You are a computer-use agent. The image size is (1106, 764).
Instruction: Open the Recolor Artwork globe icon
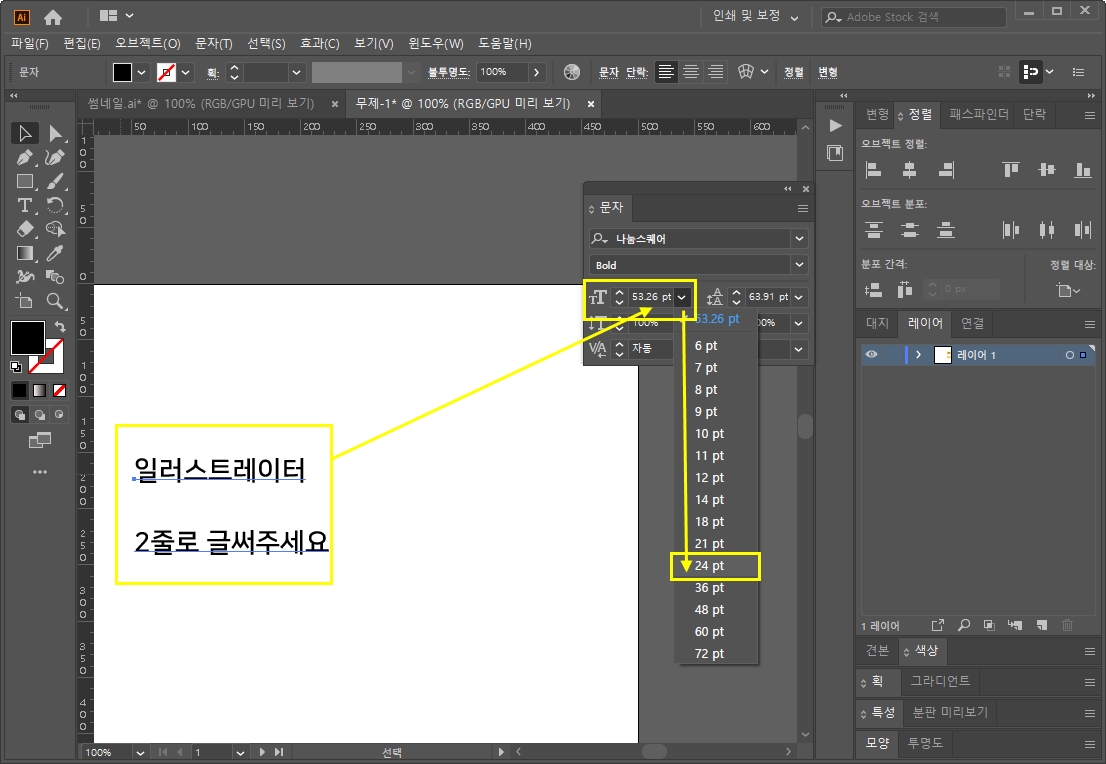(x=572, y=72)
